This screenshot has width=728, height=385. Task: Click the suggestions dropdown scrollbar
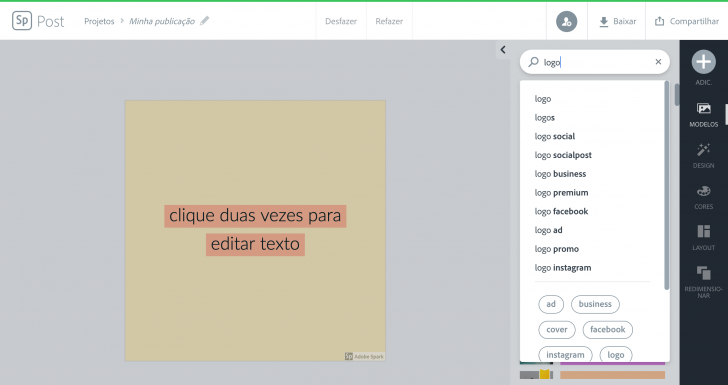(667, 186)
